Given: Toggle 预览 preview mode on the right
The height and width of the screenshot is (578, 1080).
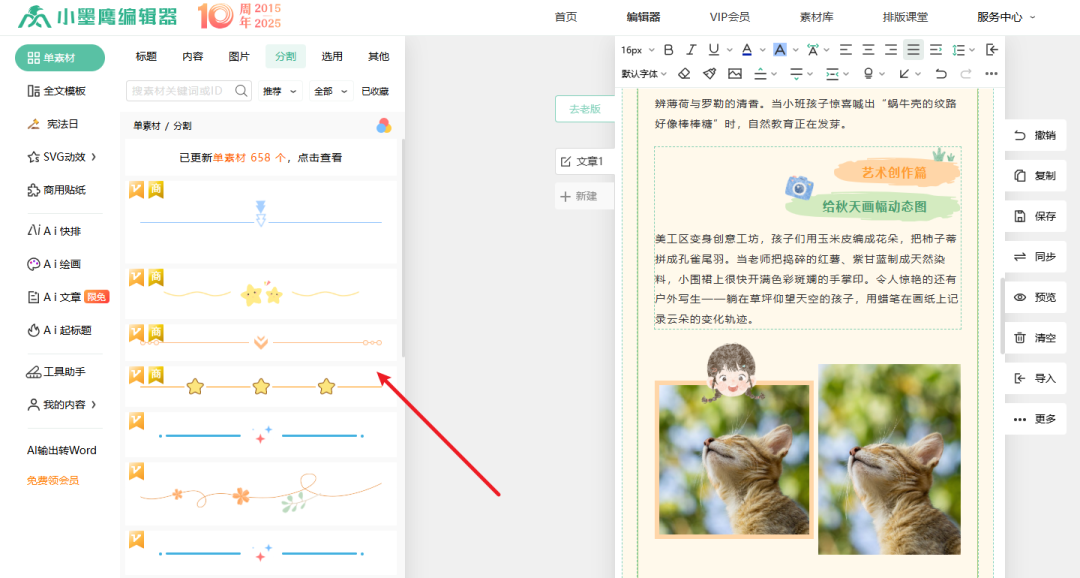Looking at the screenshot, I should coord(1035,297).
